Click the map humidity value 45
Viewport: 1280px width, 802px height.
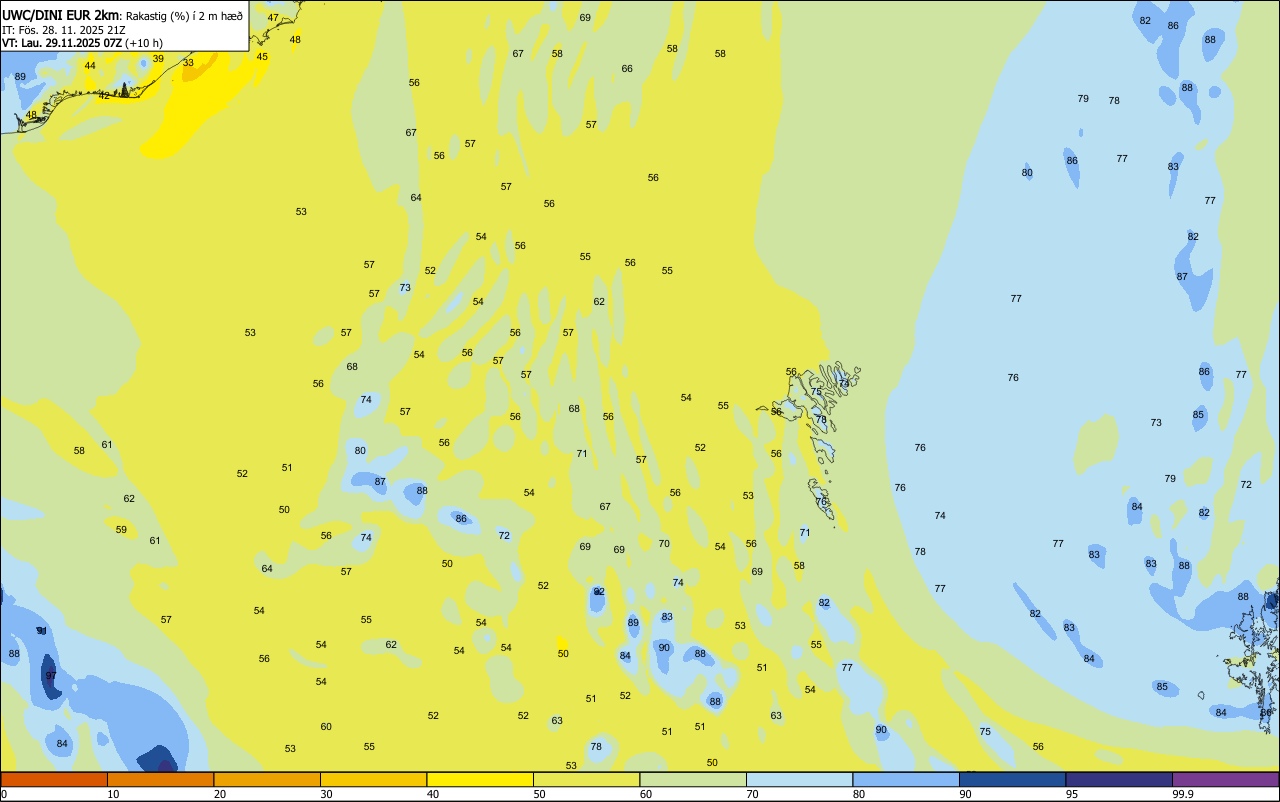(262, 56)
